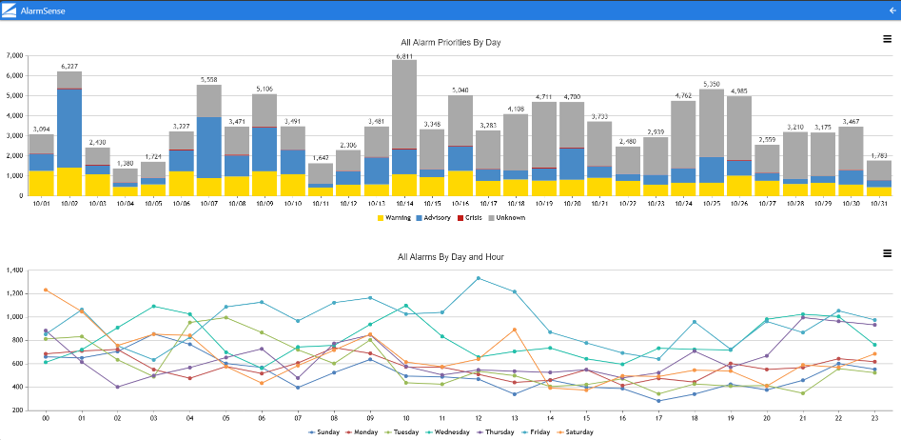The image size is (901, 440).
Task: Click the hour 12 axis label
Action: click(478, 418)
